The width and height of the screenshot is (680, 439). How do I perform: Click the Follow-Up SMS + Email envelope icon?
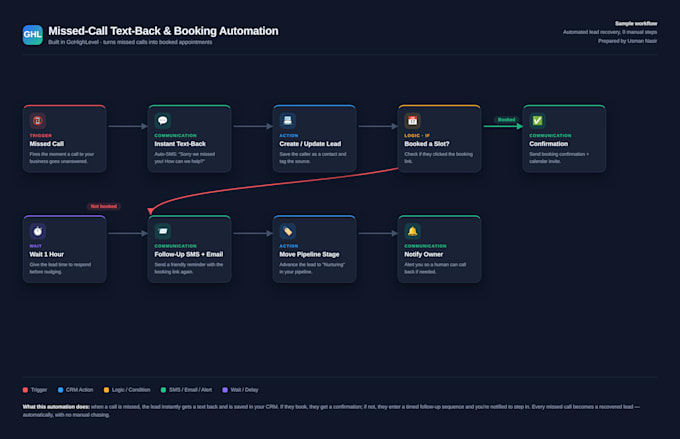pos(163,231)
